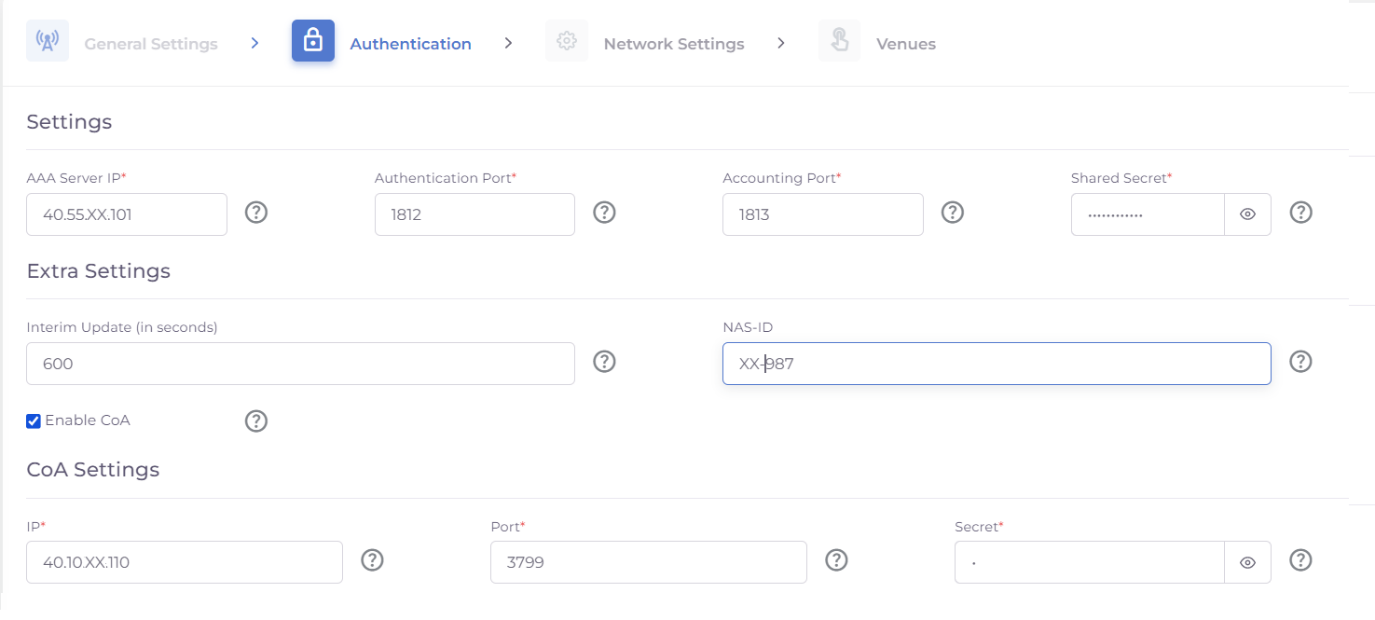Uncheck the Enable CoA checkbox
Viewport: 1375px width, 620px height.
(x=33, y=421)
